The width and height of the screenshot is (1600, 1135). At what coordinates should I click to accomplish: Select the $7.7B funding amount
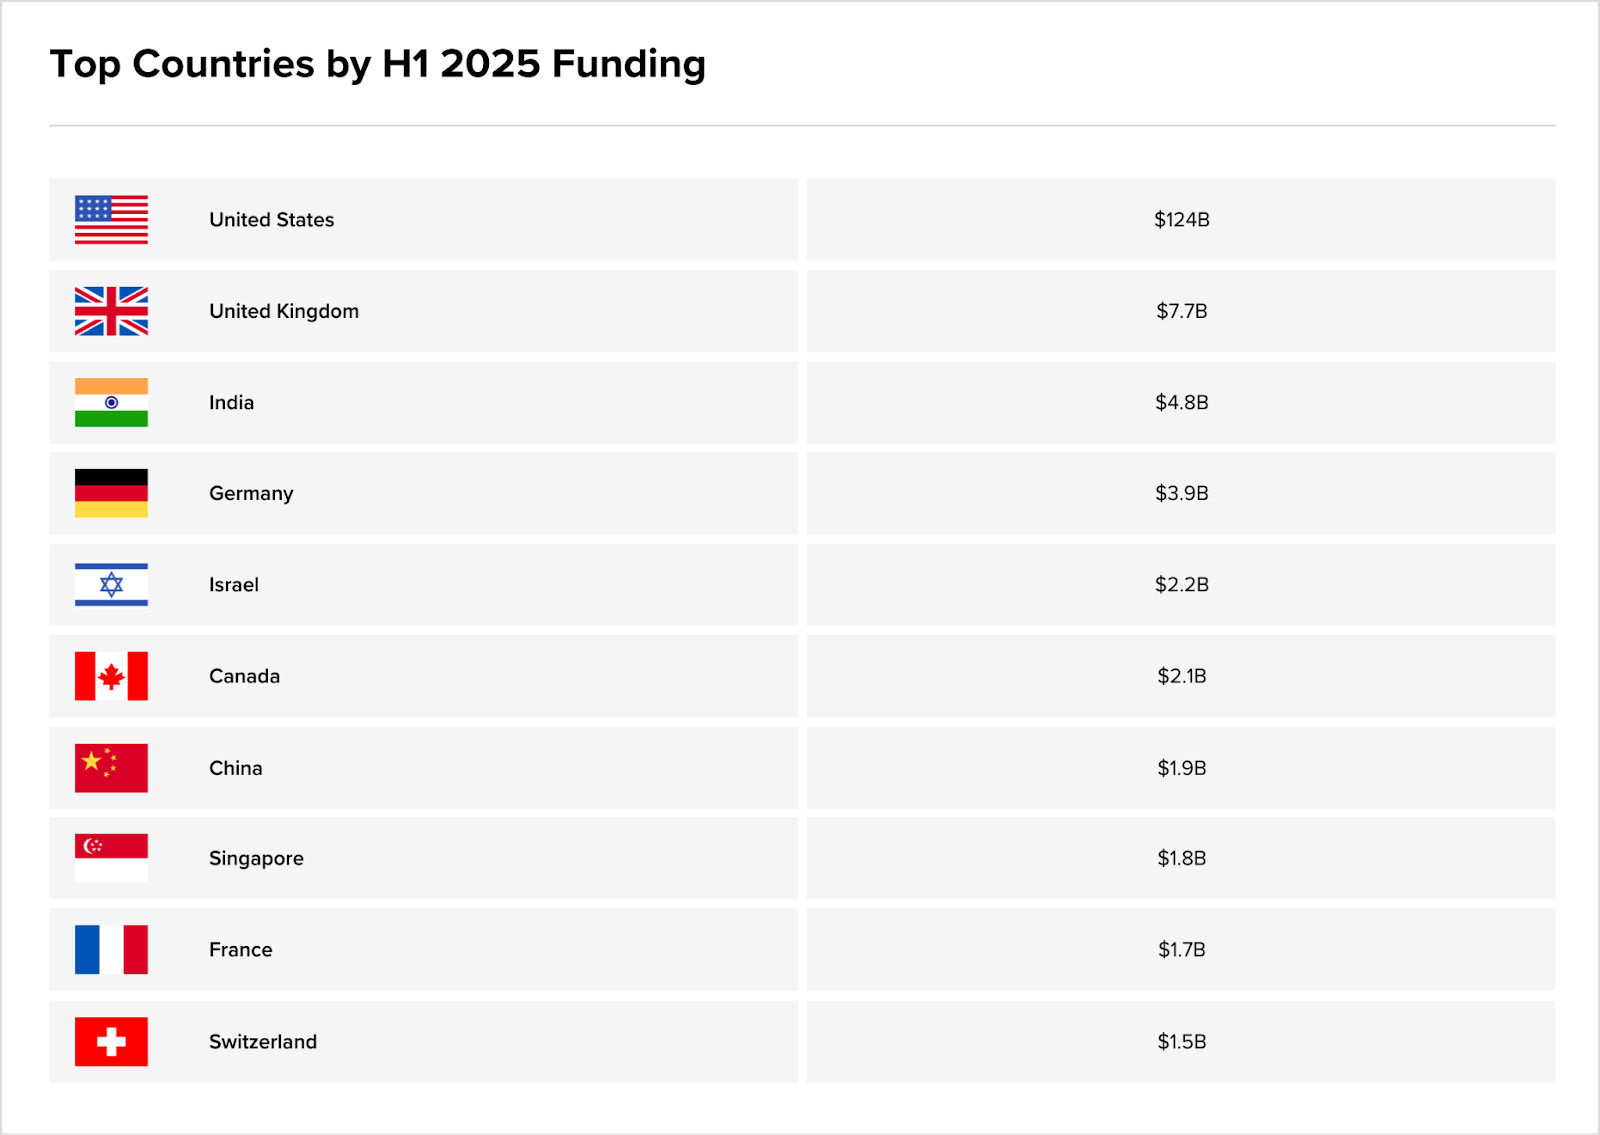[x=1181, y=311]
